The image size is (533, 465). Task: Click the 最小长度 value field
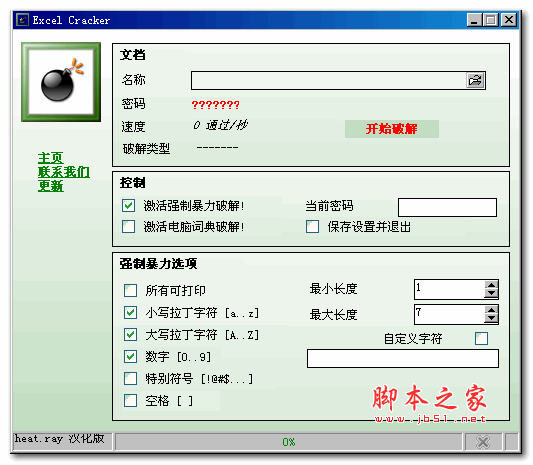[449, 289]
